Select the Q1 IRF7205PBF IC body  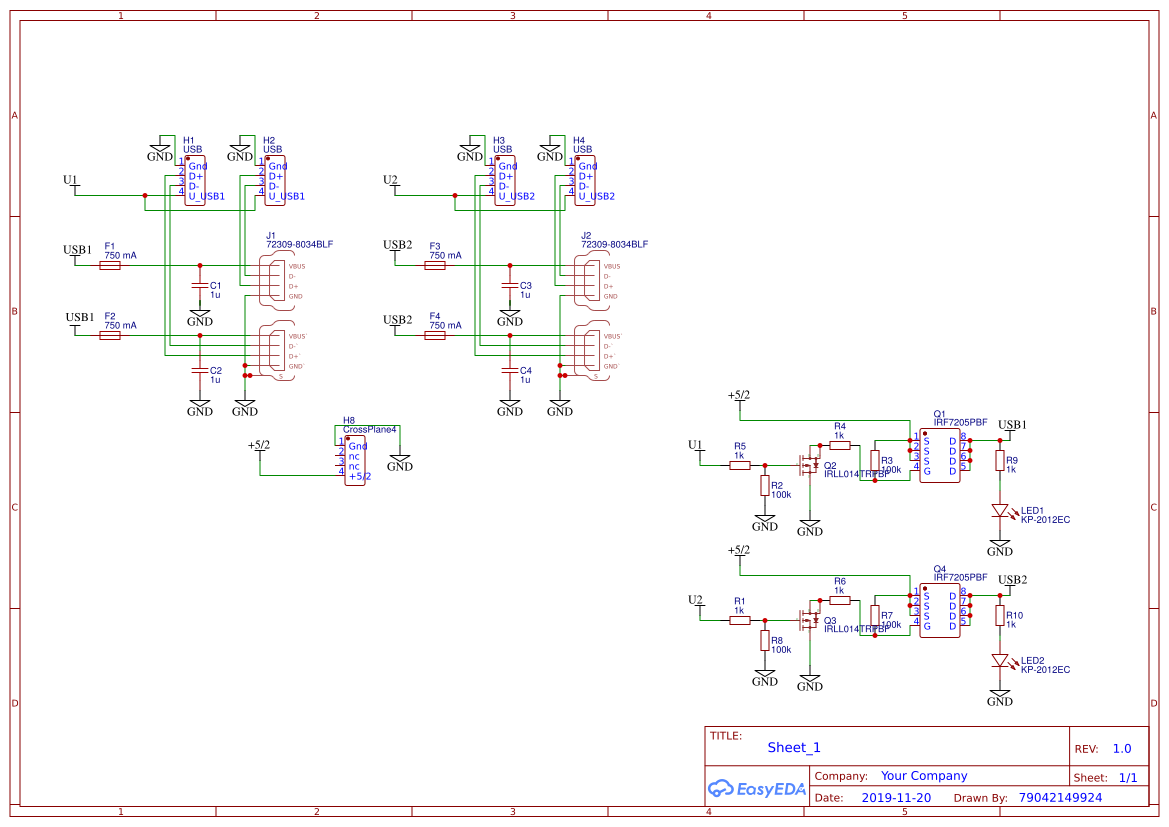[x=939, y=456]
